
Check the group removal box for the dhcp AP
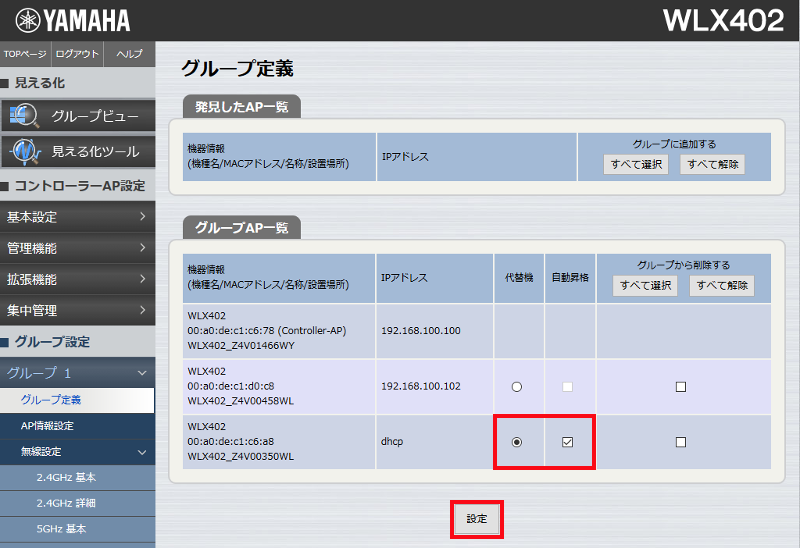(681, 442)
